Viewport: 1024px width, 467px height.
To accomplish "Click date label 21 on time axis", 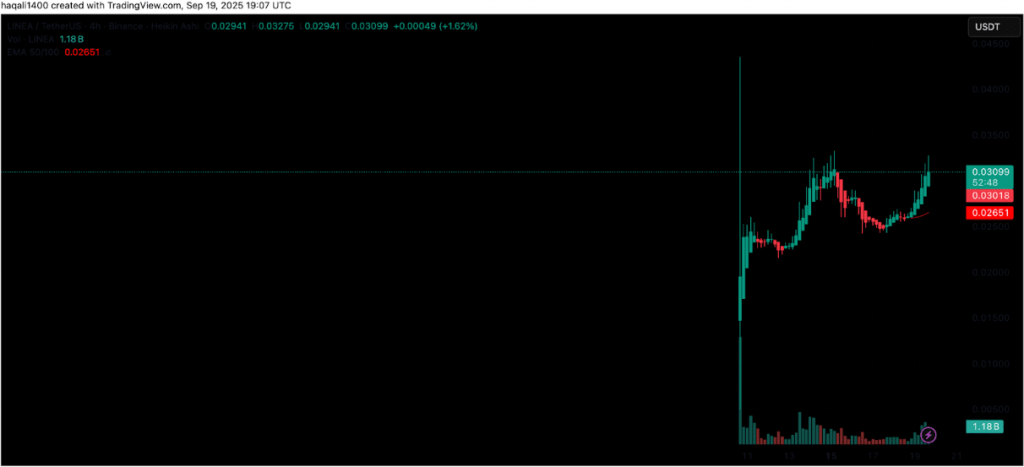I will coord(956,455).
